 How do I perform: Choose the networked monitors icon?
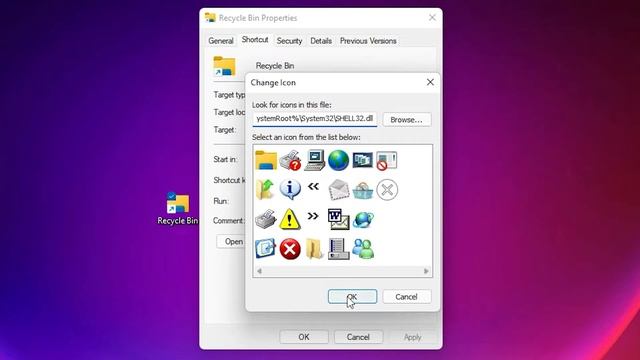click(x=363, y=160)
